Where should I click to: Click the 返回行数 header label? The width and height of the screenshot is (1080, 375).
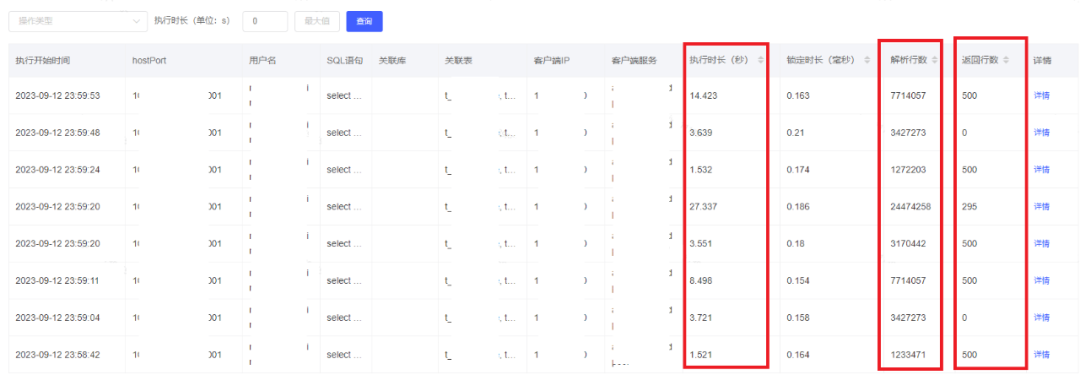pos(980,60)
